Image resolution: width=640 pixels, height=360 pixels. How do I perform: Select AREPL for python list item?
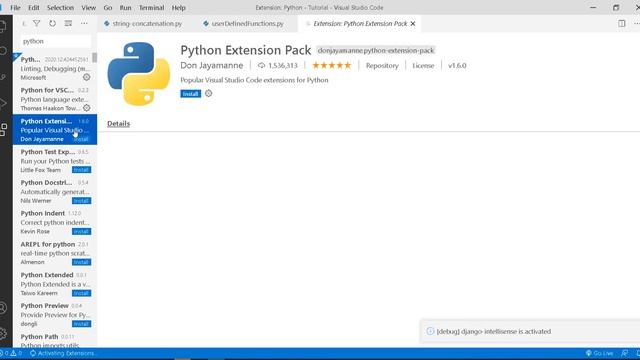point(55,253)
